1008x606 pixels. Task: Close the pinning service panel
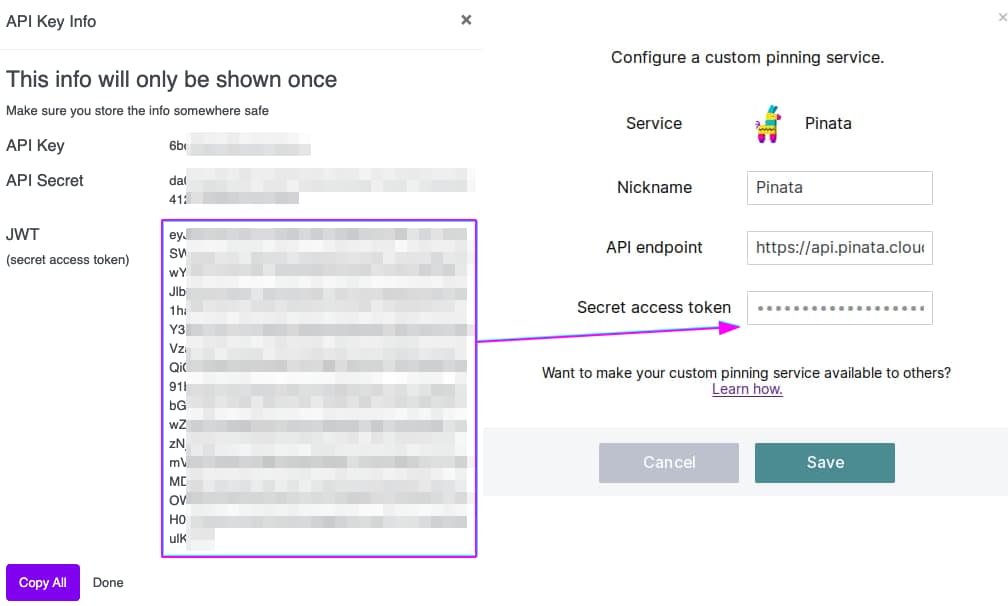coord(1001,17)
